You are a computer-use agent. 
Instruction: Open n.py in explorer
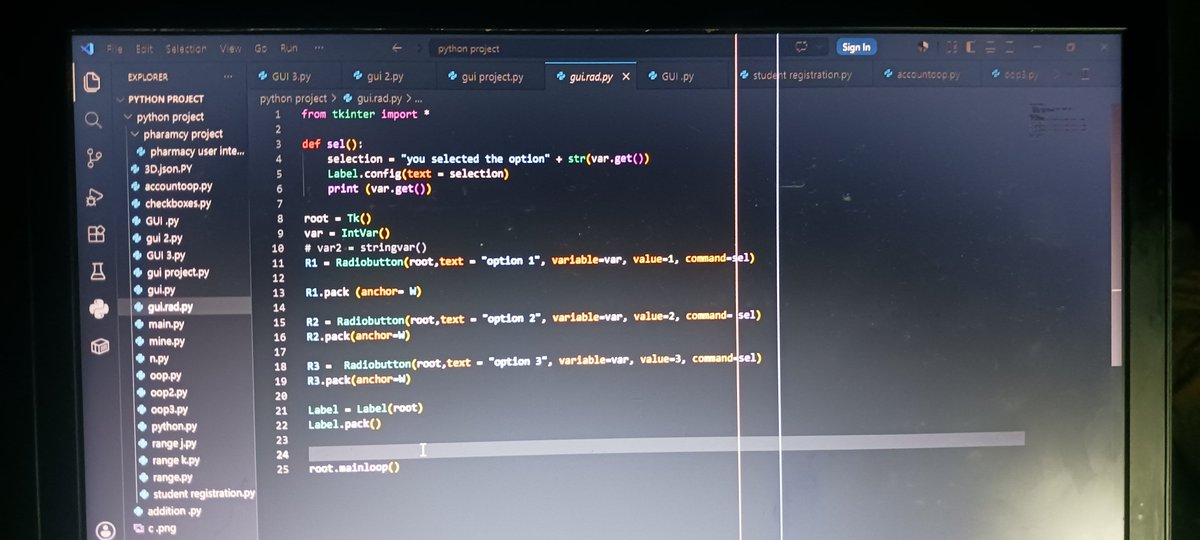point(159,358)
